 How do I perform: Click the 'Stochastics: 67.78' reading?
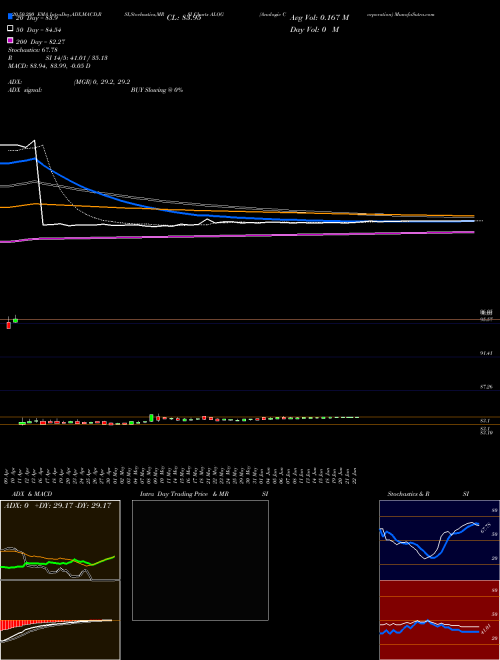[33, 50]
